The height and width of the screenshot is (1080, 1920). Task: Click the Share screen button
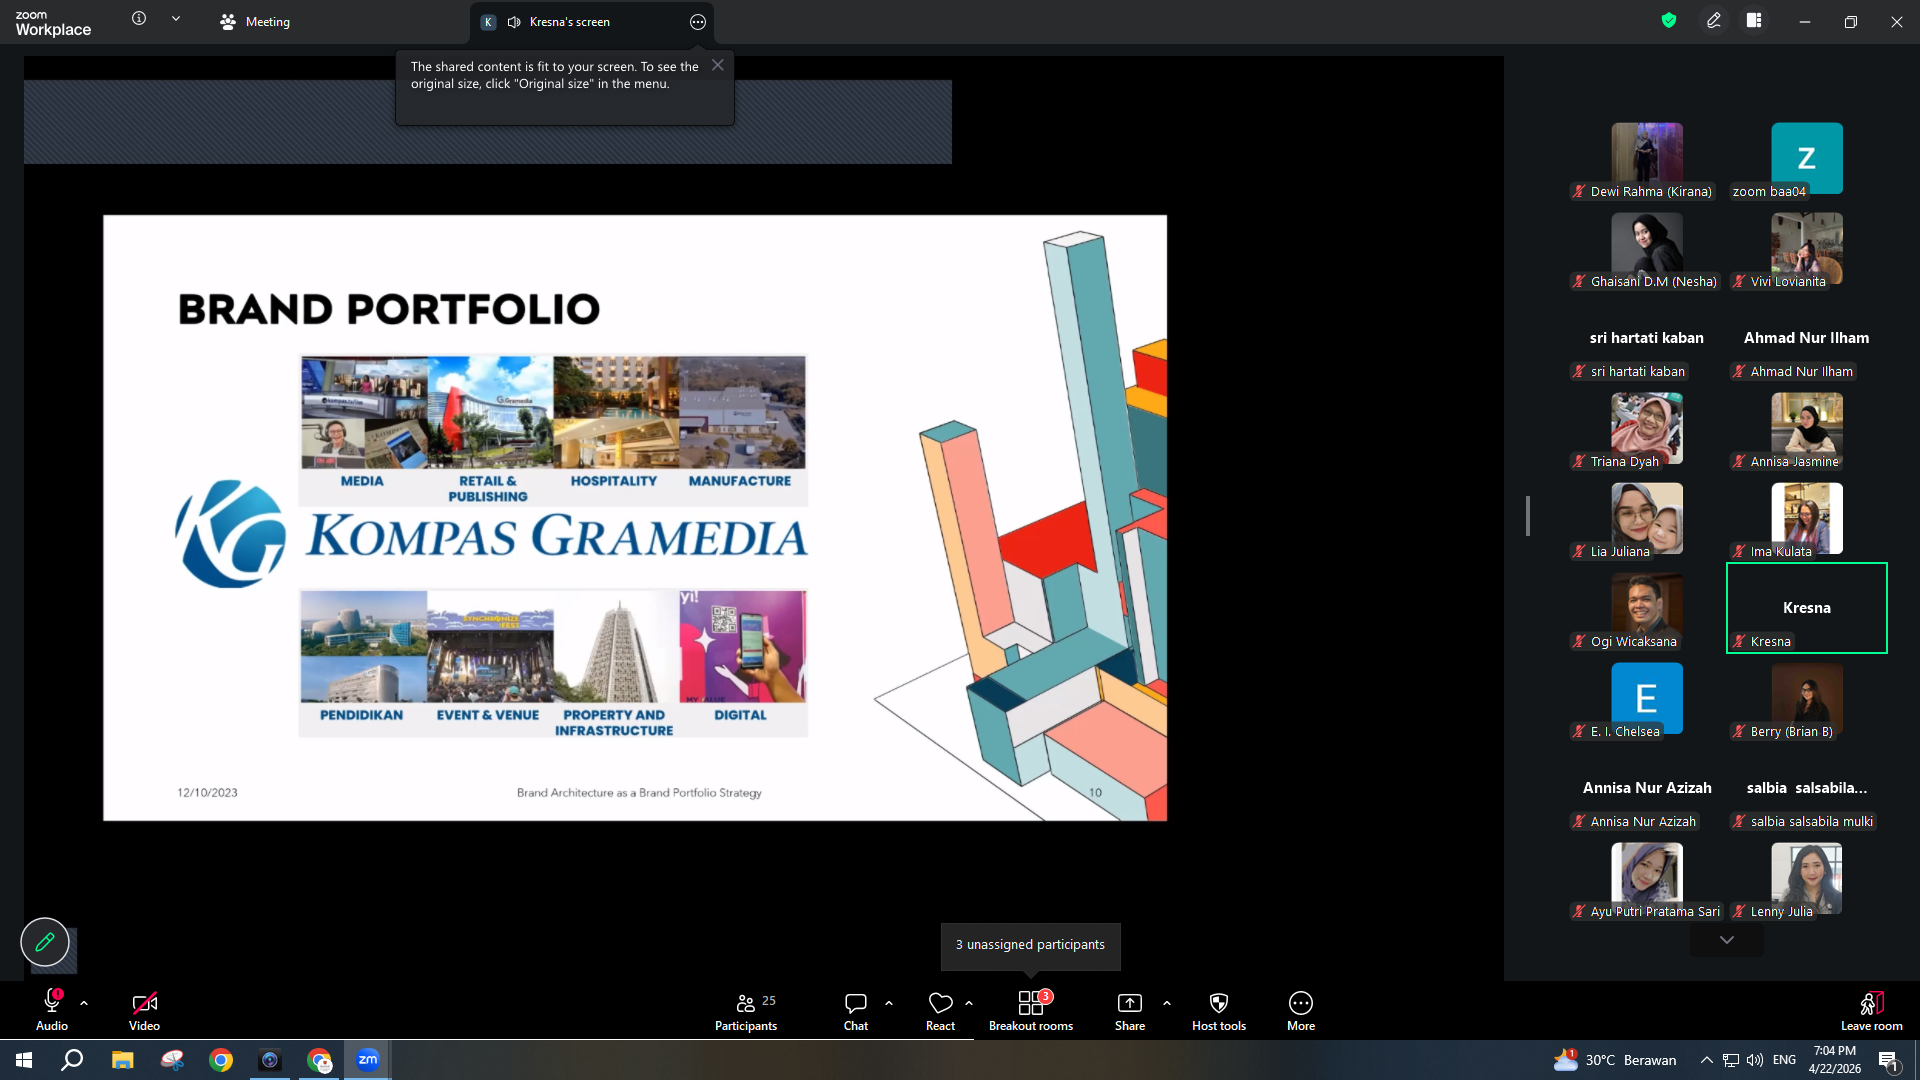tap(1130, 1010)
